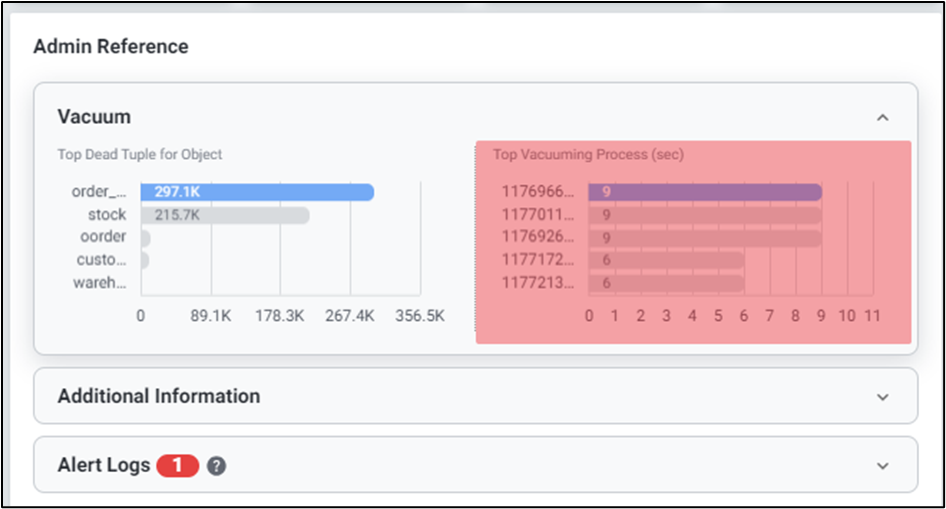Click the 1177172 vacuuming process bar

(x=666, y=260)
